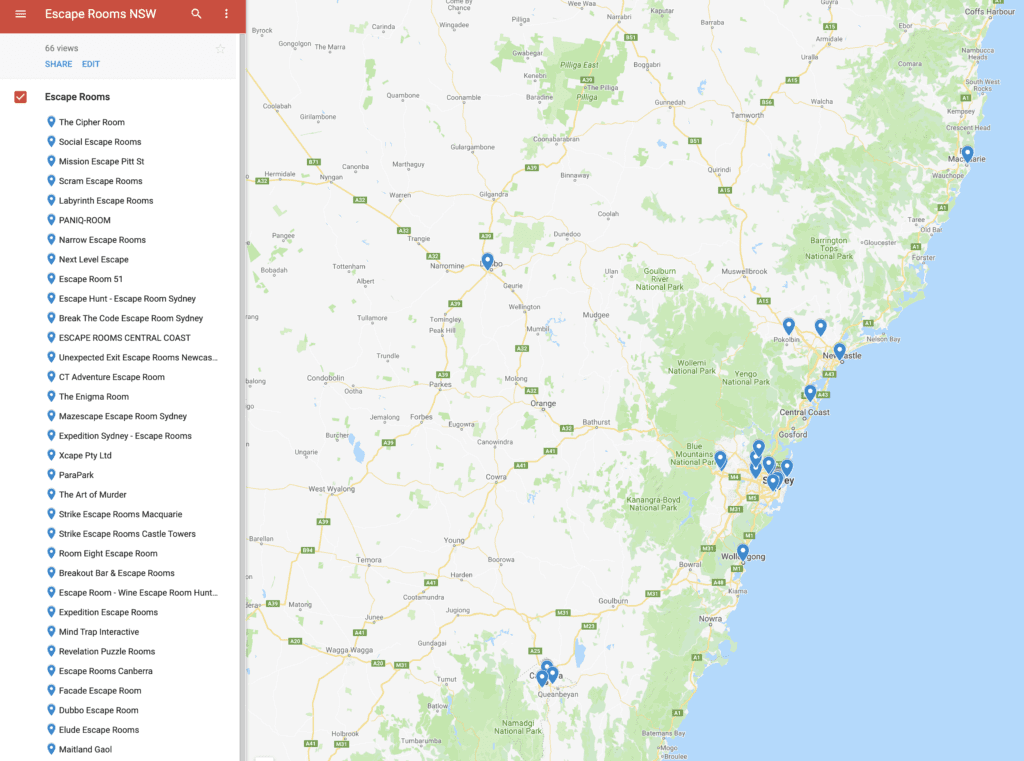Click SHARE link
Screen dimensions: 1024x761
point(58,64)
